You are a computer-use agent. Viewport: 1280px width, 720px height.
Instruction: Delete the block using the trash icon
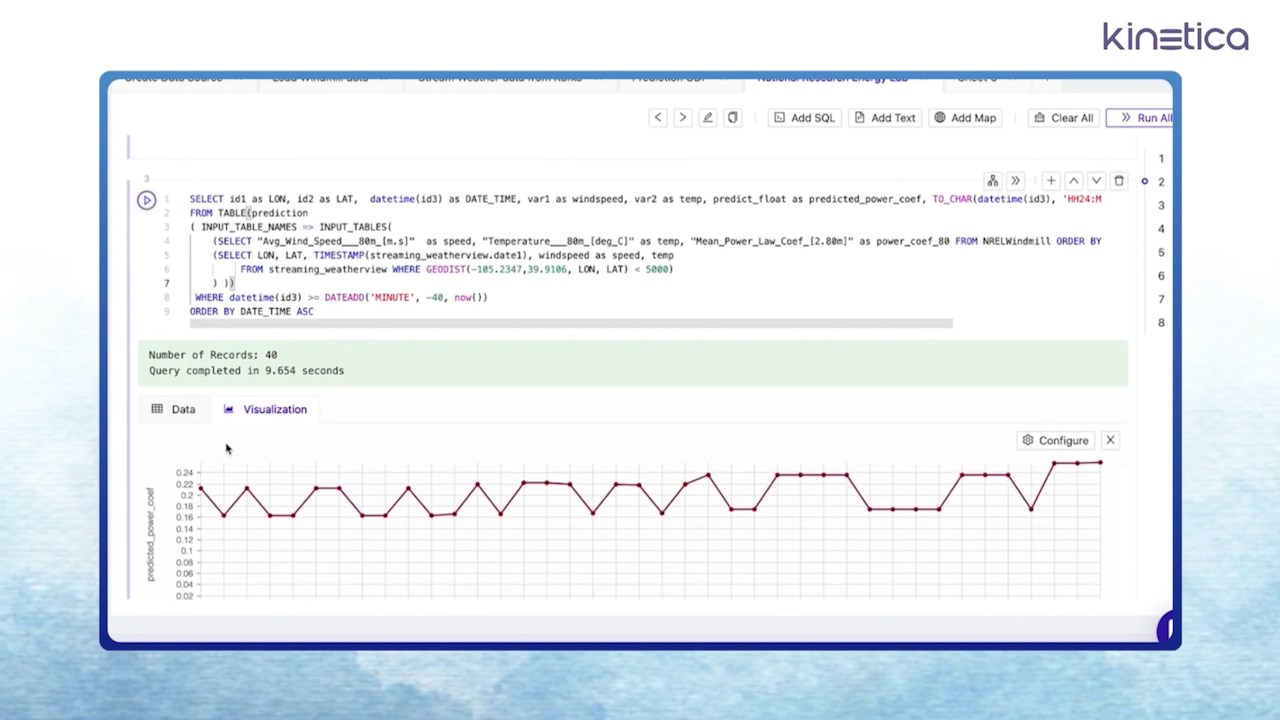1119,180
